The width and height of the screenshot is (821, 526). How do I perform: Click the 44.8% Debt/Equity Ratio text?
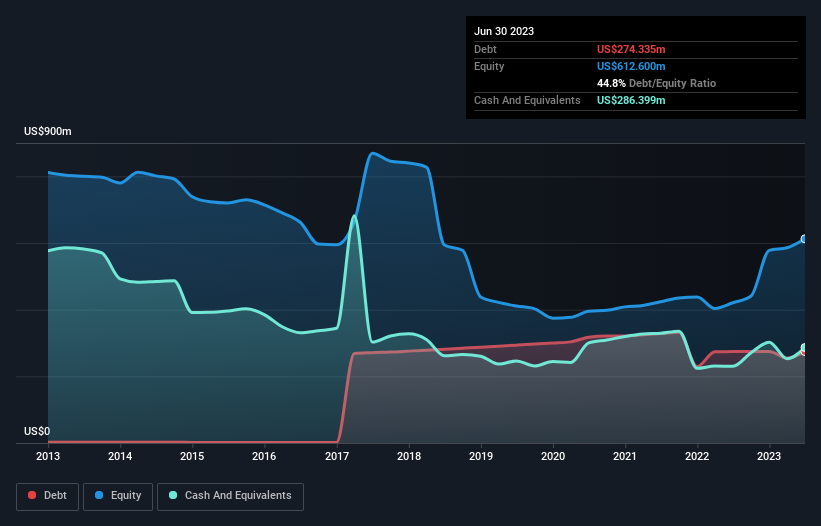(656, 83)
